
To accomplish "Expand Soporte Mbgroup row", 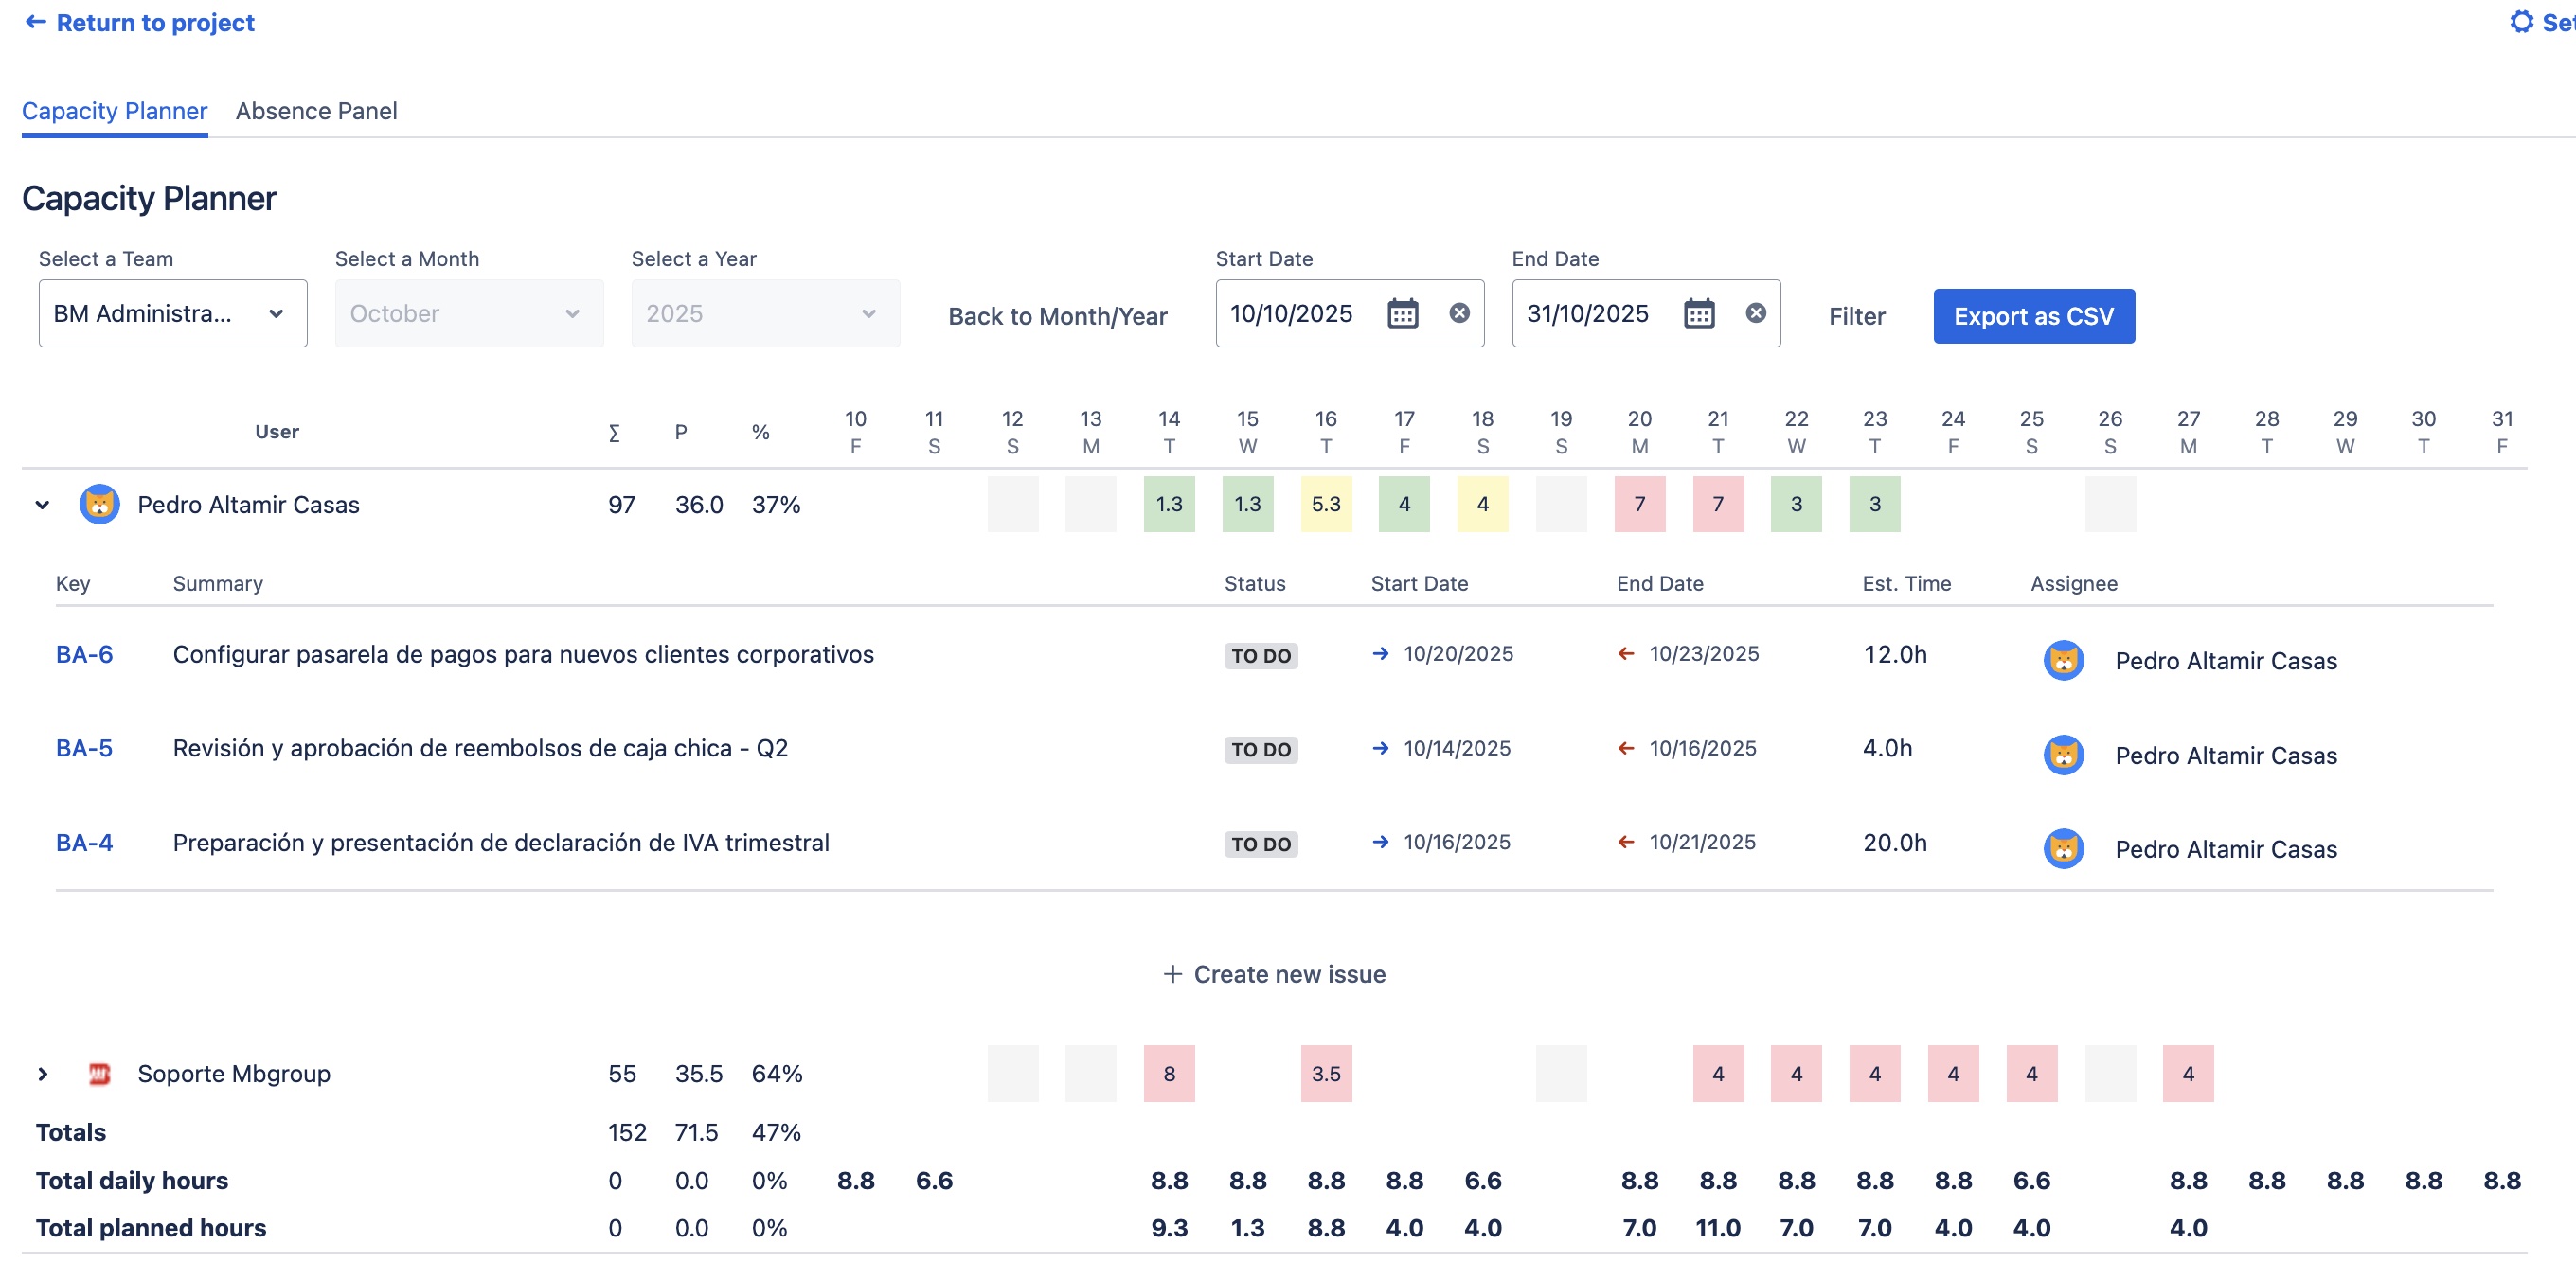I will tap(42, 1074).
